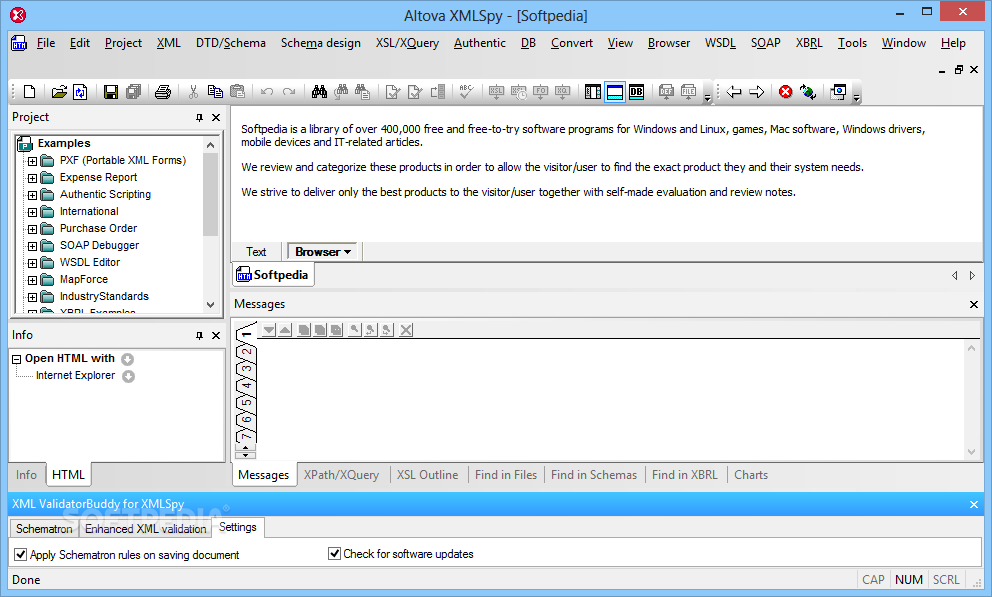Close the XML ValidatorBuddy panel
992x597 pixels.
(974, 505)
